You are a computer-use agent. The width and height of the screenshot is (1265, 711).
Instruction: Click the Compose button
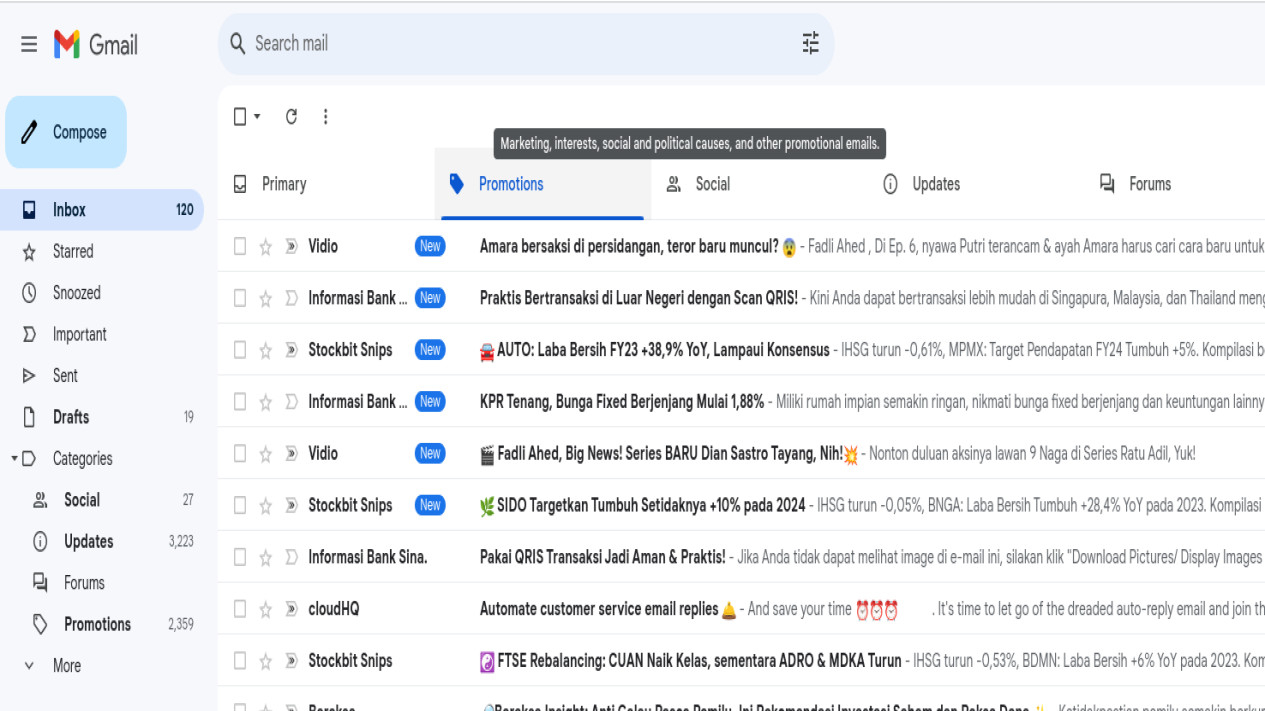(66, 132)
